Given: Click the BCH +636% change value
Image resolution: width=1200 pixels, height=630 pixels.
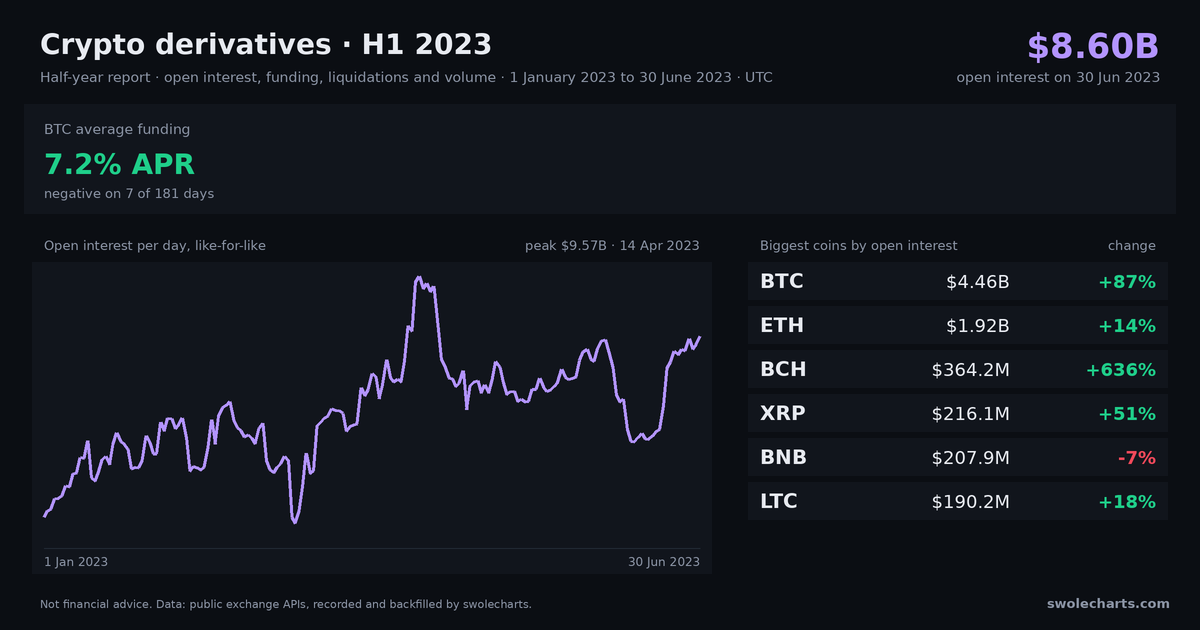Looking at the screenshot, I should (x=1121, y=369).
